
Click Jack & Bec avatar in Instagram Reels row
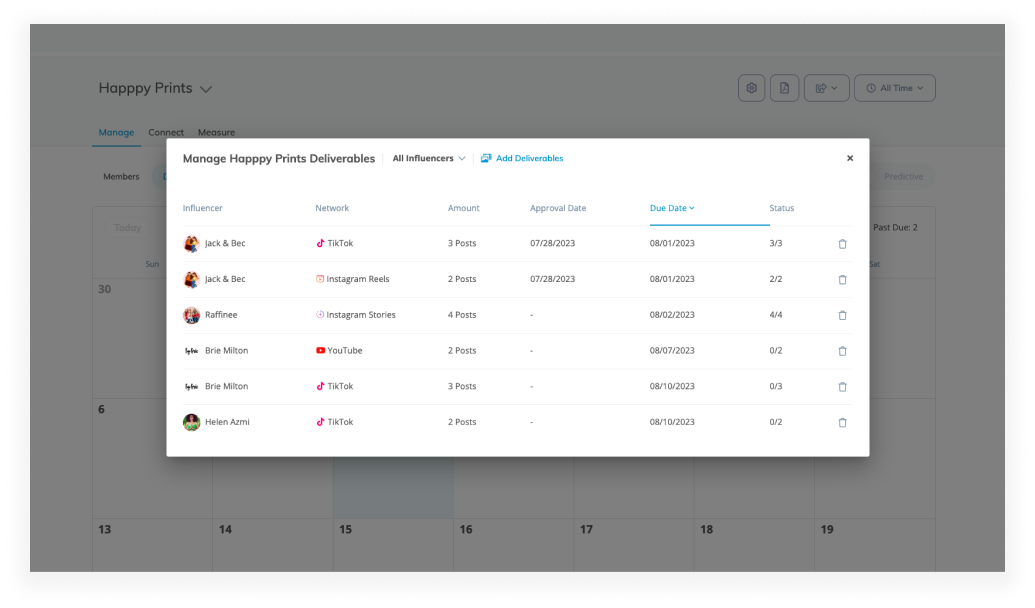[191, 279]
